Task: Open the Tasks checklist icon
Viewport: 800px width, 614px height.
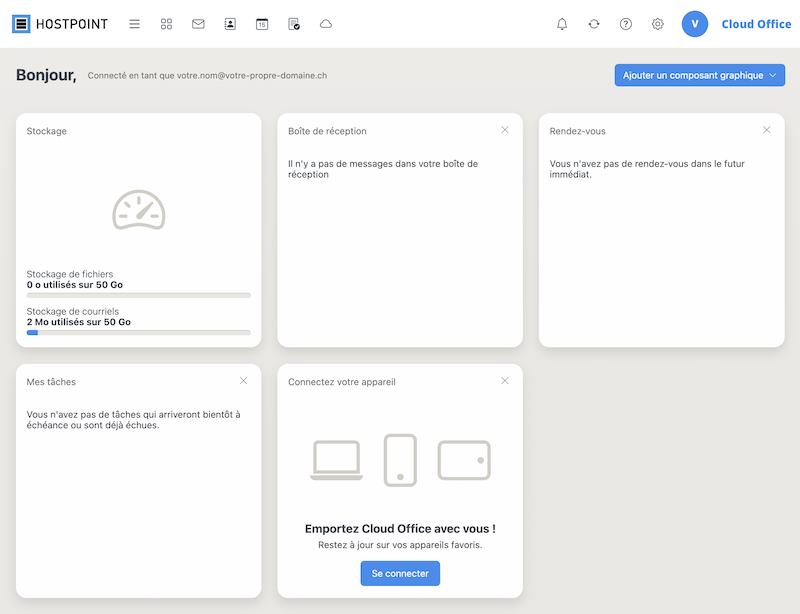Action: pyautogui.click(x=294, y=24)
